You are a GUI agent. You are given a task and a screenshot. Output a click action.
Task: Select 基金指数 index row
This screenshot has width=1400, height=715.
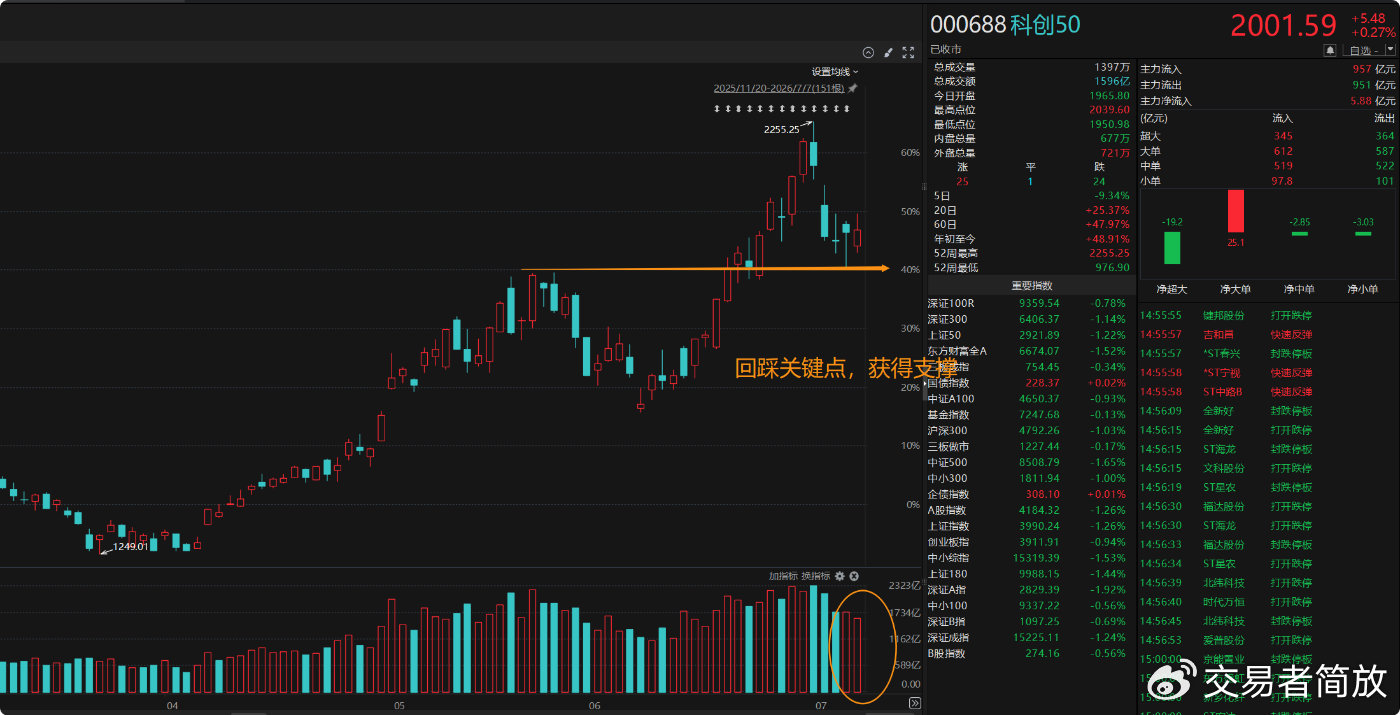[1030, 414]
